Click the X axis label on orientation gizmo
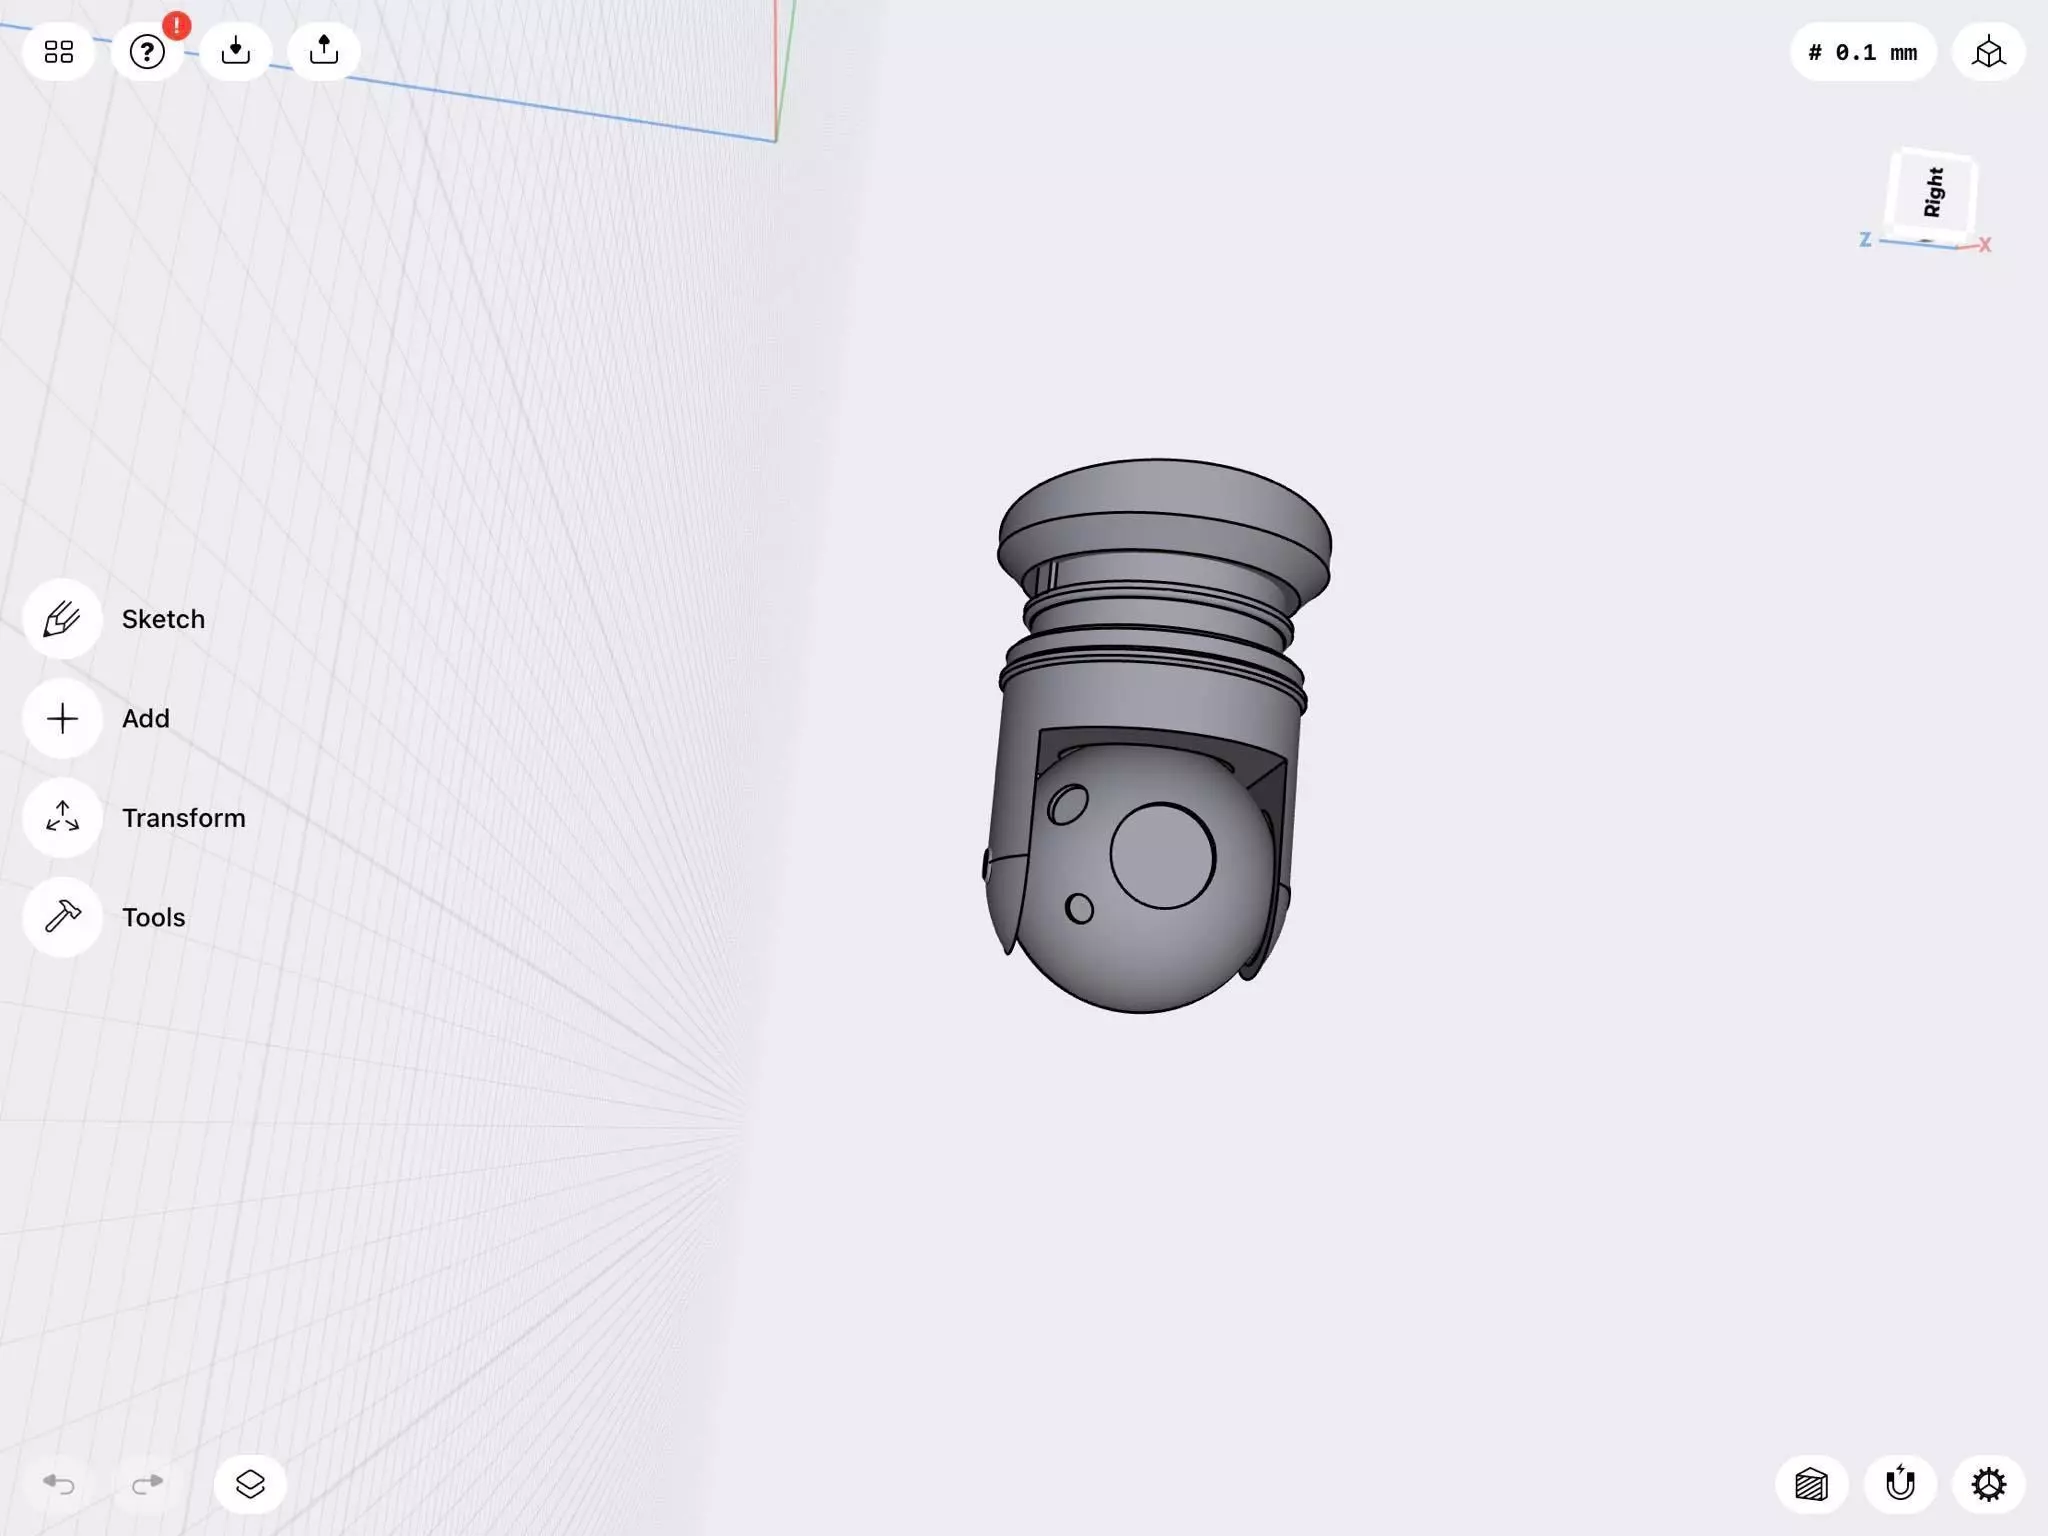This screenshot has width=2048, height=1536. point(1985,245)
